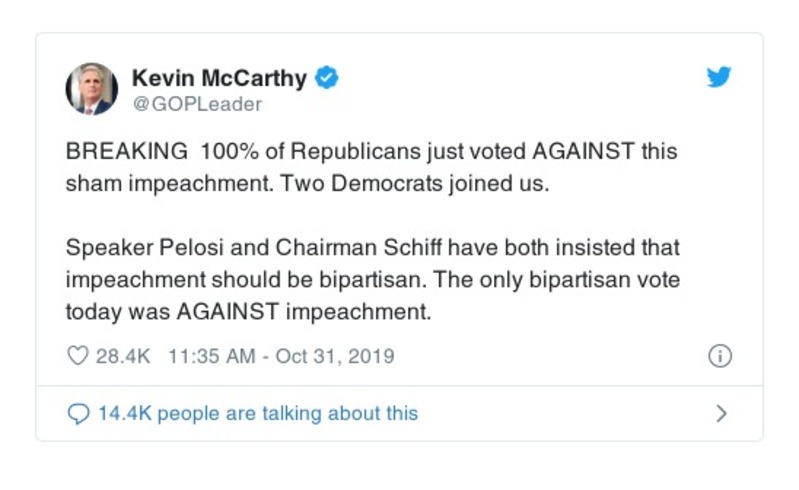This screenshot has height=490, width=799.
Task: Click "today was AGAINST impeachment" closing line
Action: tap(248, 311)
